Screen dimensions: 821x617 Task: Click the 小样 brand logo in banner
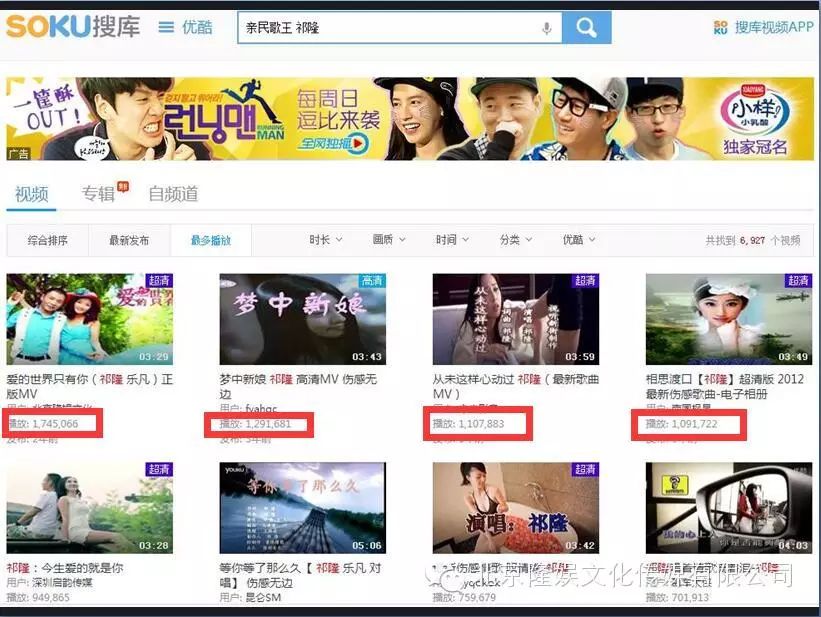[x=754, y=109]
